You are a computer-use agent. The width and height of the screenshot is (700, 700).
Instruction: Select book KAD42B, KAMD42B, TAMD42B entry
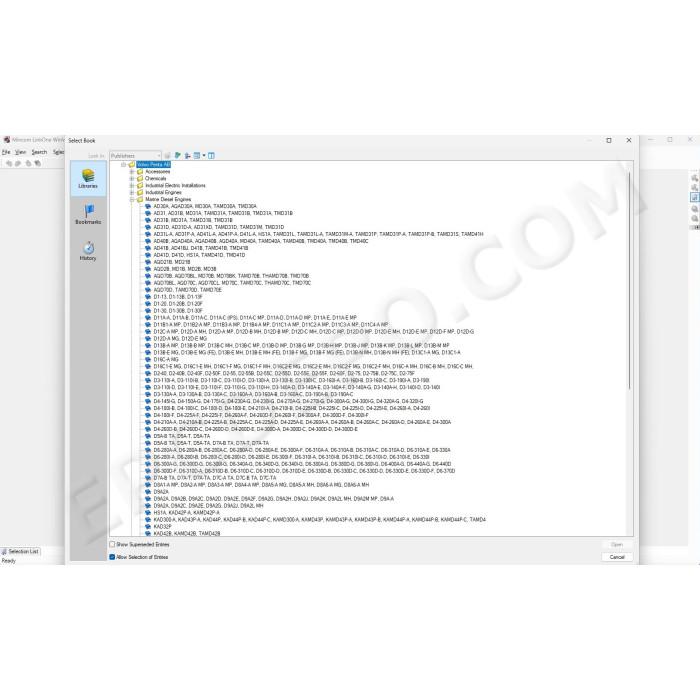coord(187,533)
